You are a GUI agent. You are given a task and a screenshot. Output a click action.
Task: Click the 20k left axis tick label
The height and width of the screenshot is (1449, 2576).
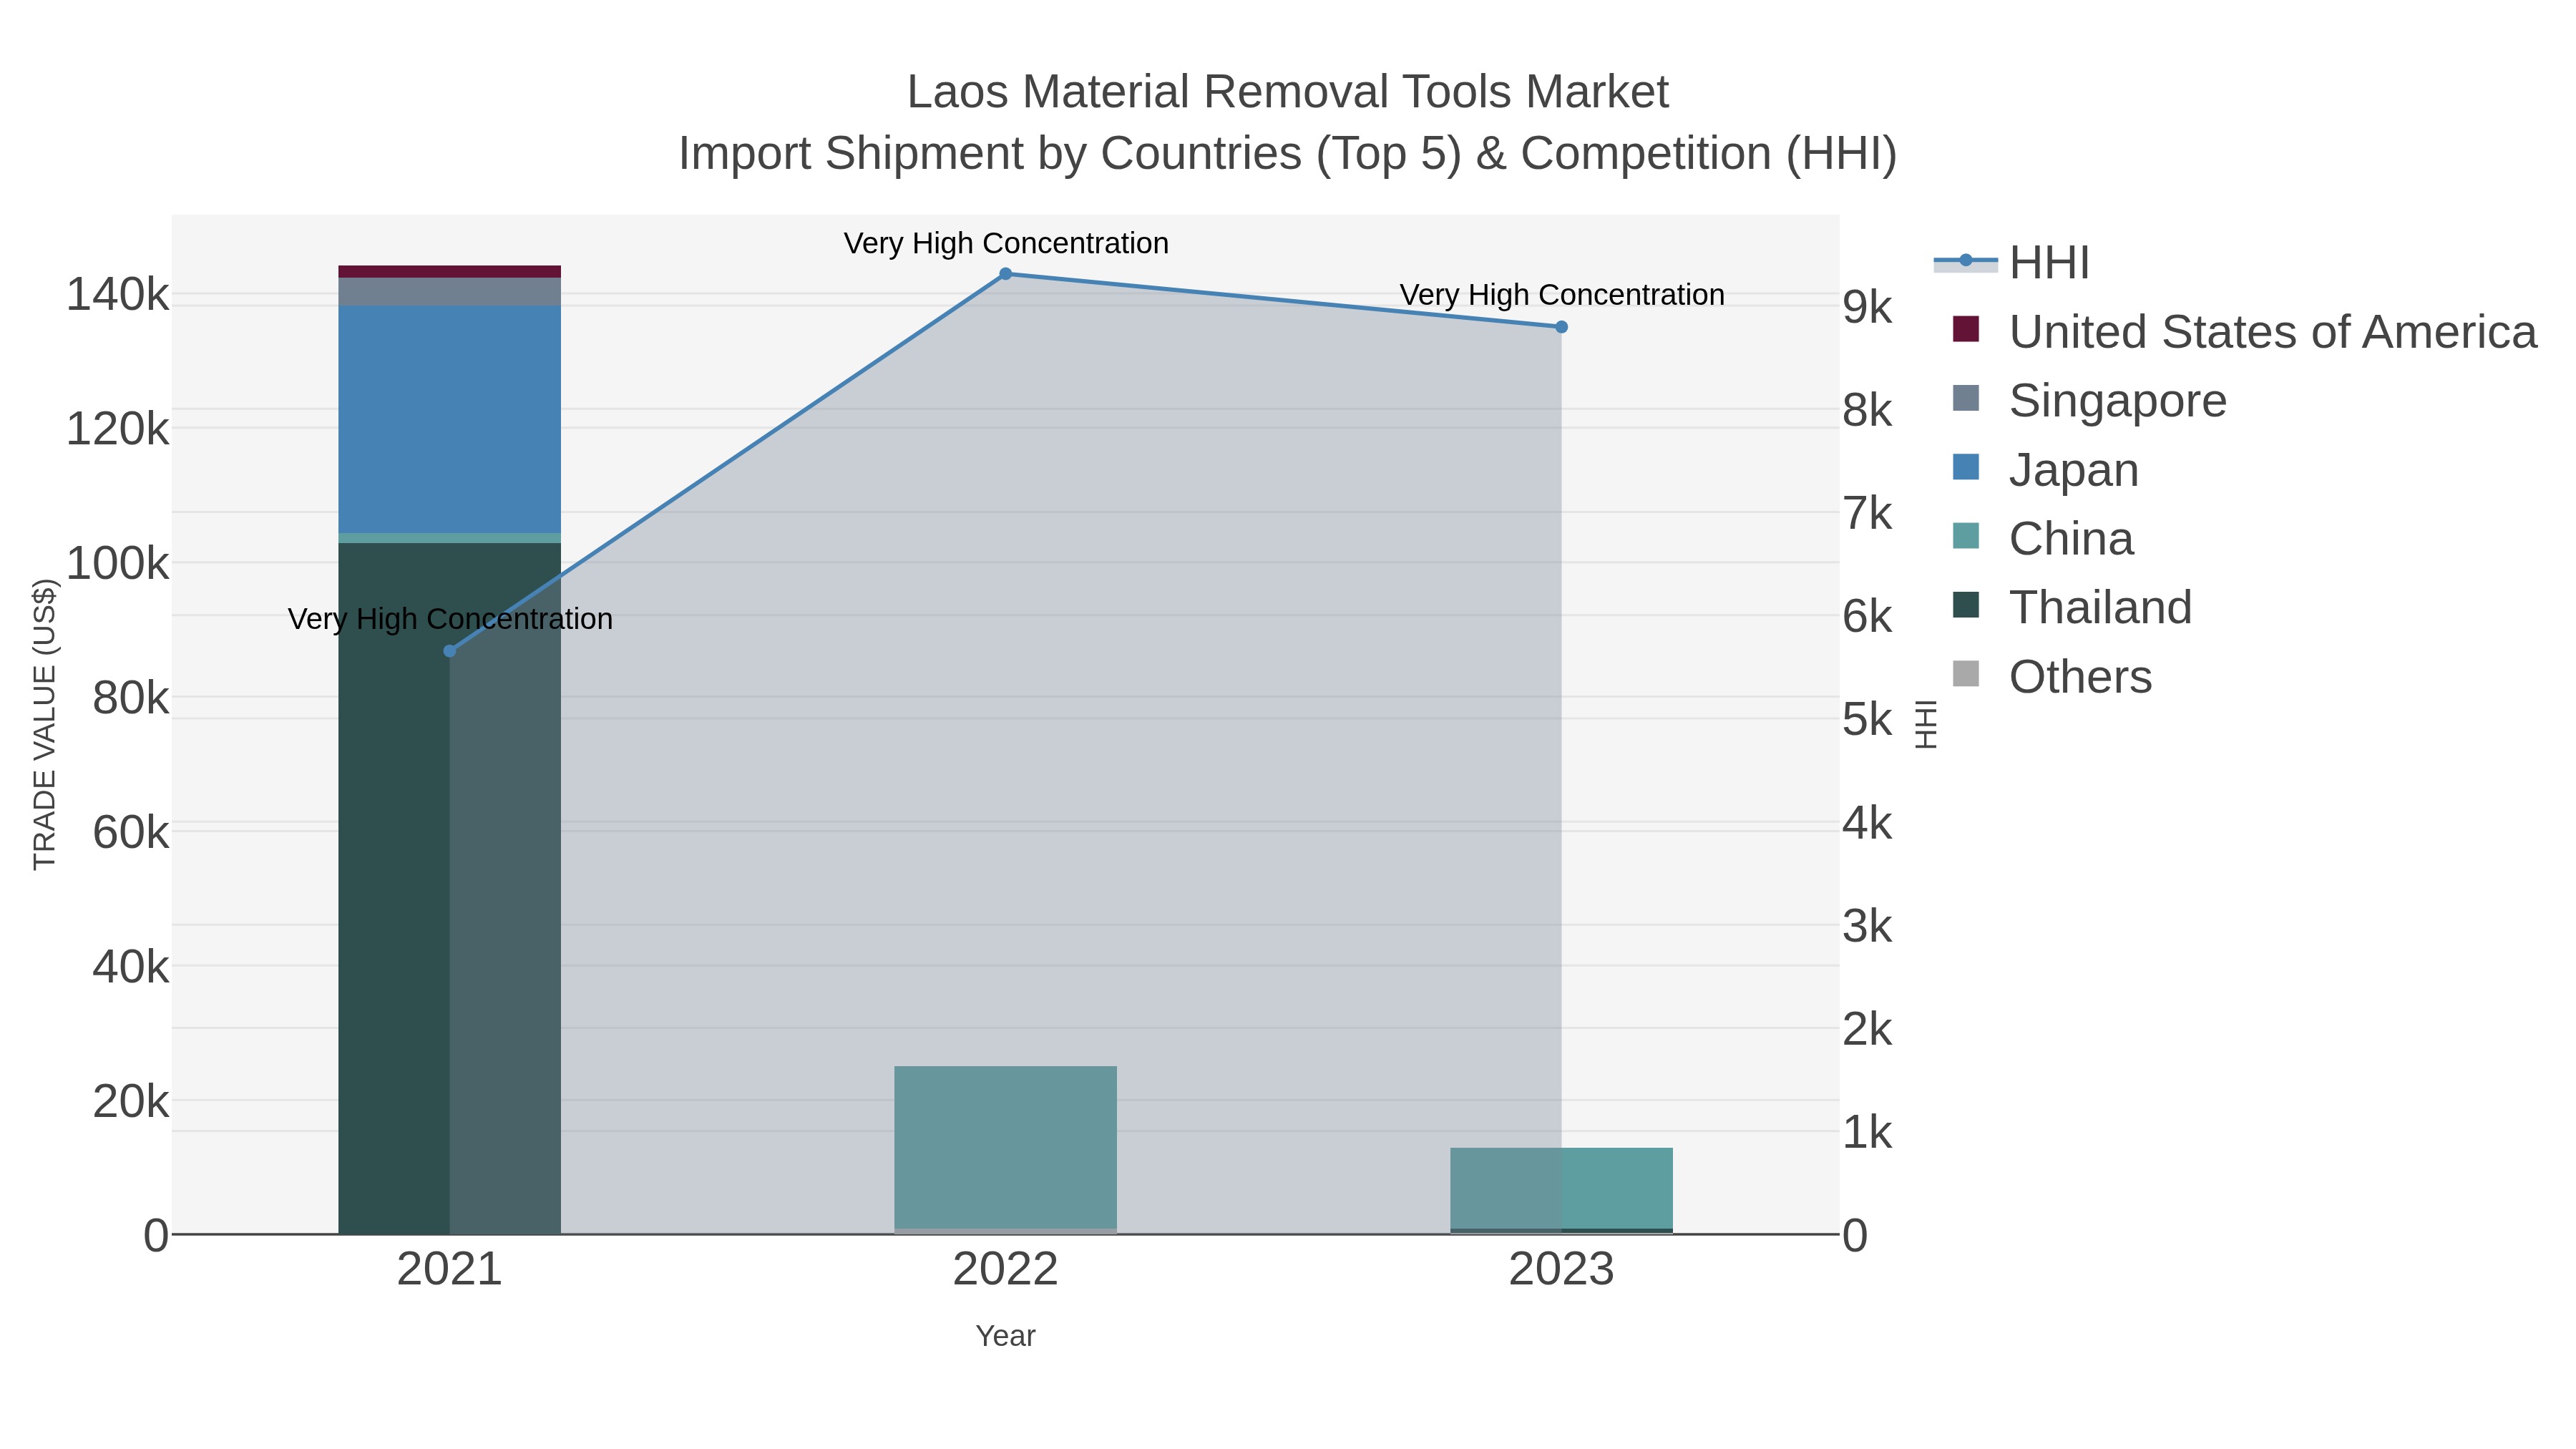(x=131, y=1102)
